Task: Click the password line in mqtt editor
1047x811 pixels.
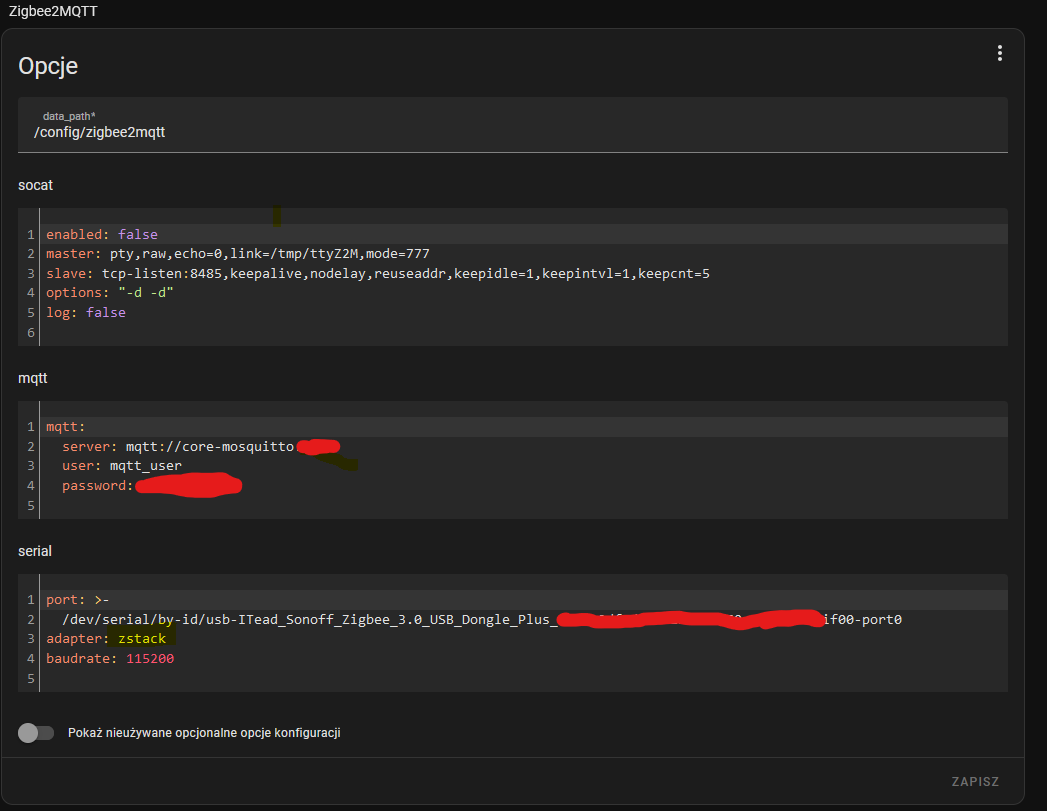Action: tap(151, 485)
